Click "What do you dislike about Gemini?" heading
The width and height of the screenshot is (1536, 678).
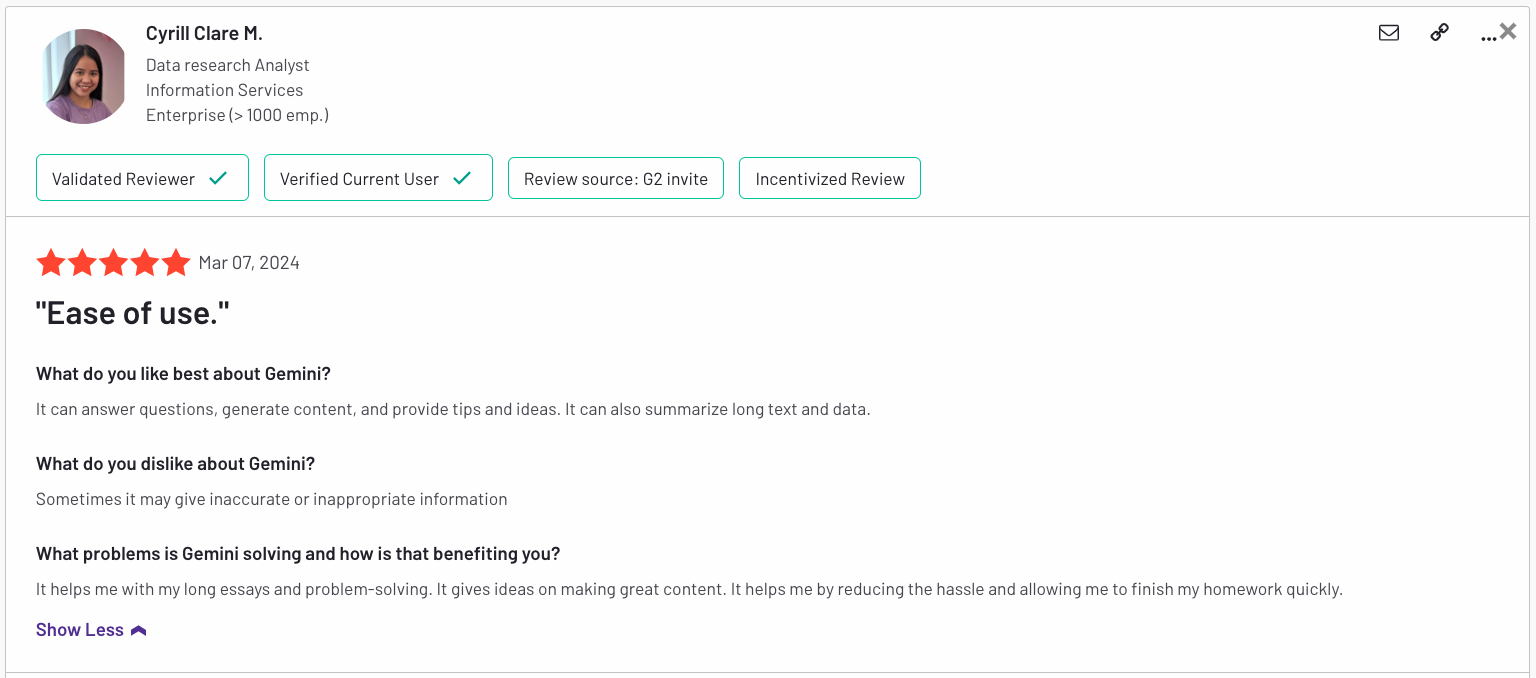176,464
